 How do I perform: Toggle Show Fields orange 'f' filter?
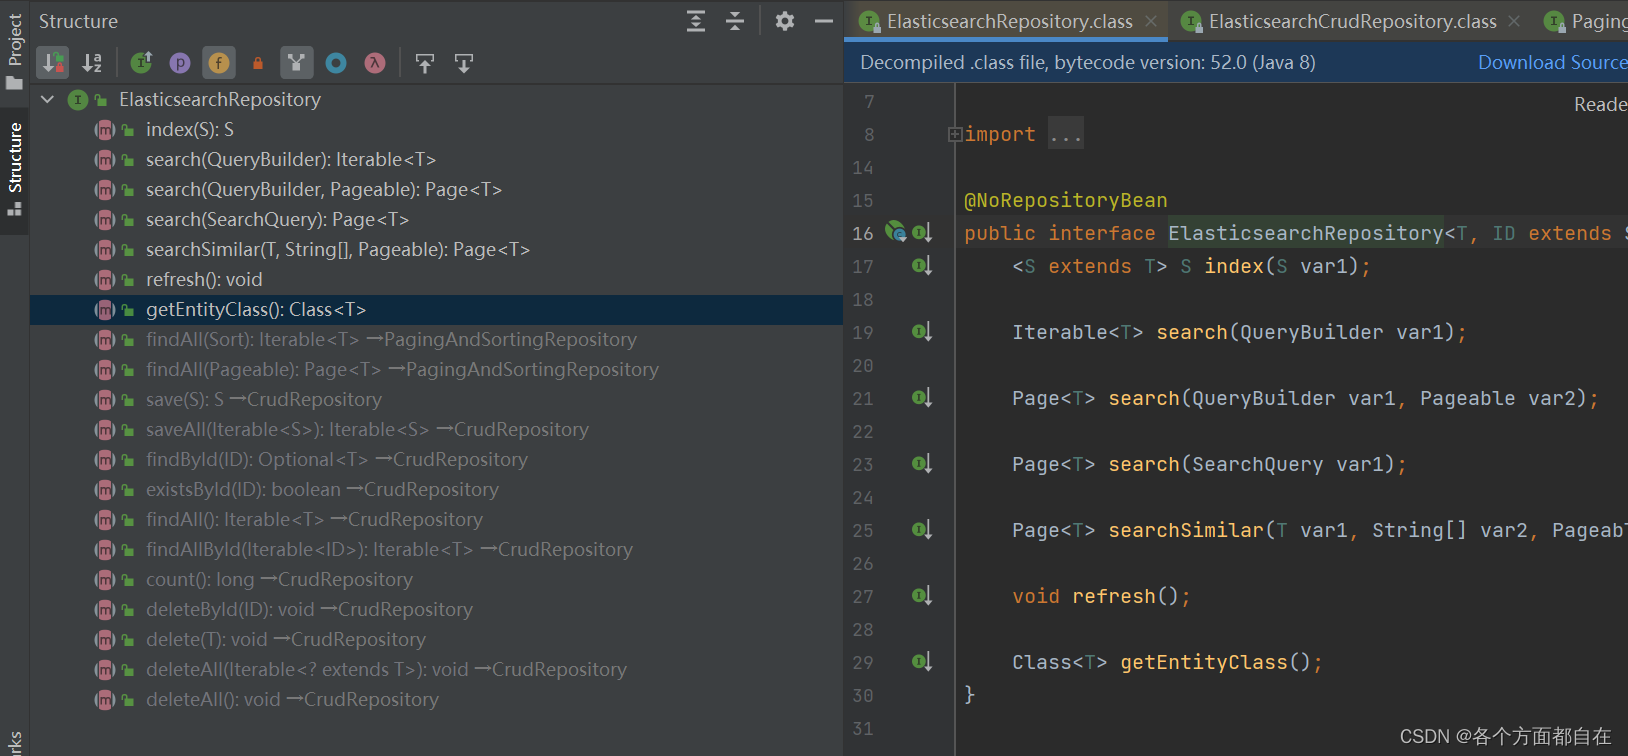tap(219, 63)
